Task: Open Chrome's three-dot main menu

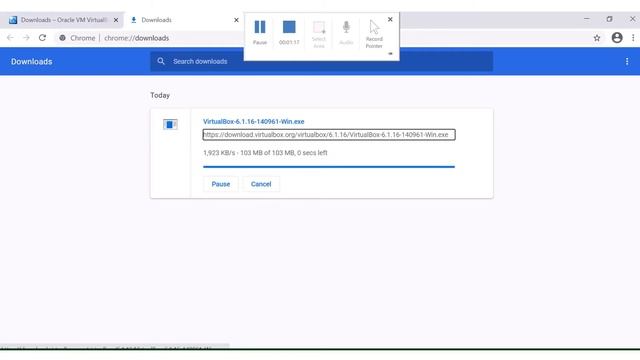Action: point(633,38)
